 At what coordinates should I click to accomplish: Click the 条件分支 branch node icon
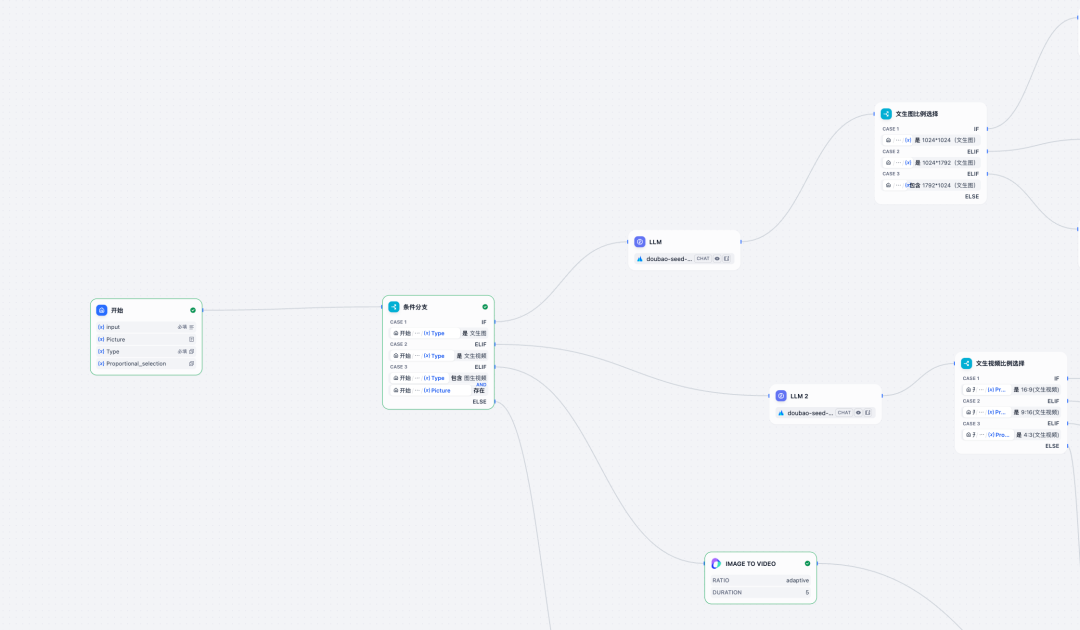[394, 307]
